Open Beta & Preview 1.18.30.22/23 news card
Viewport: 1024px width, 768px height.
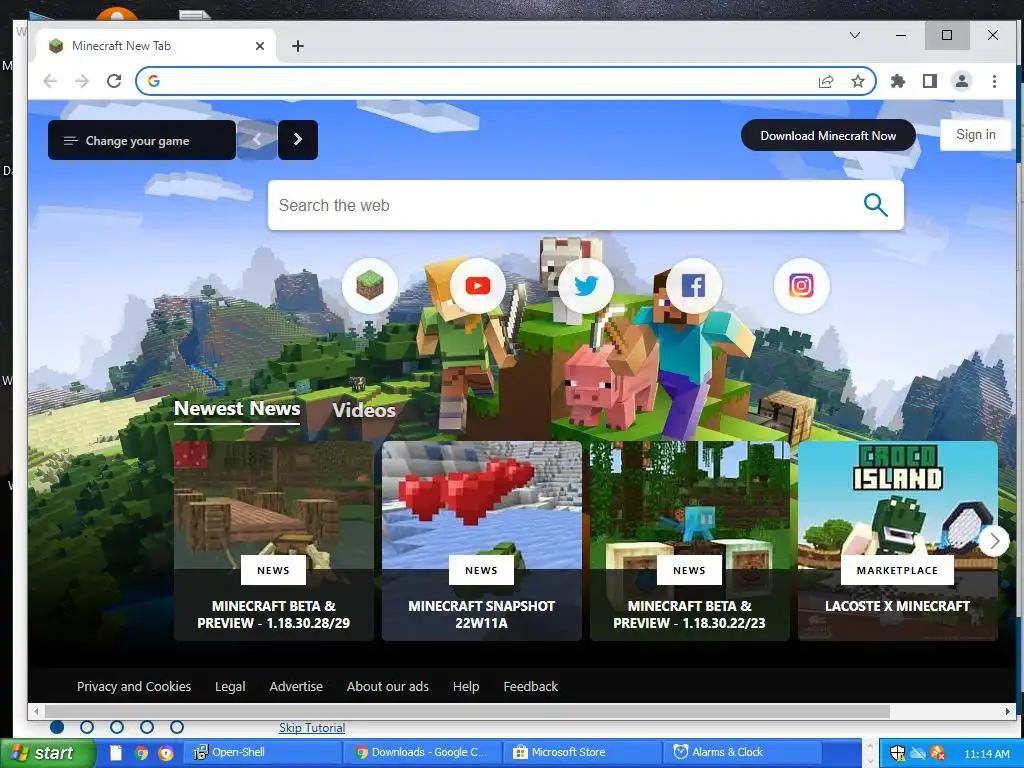click(x=690, y=541)
